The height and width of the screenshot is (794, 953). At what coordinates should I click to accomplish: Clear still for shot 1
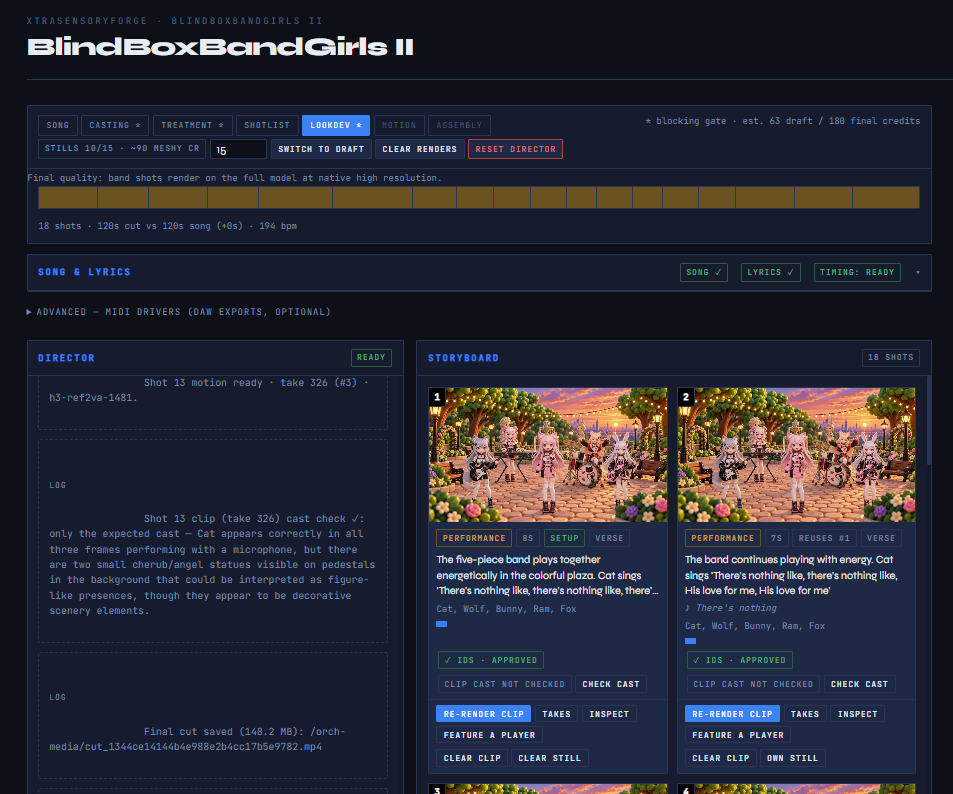pos(549,758)
